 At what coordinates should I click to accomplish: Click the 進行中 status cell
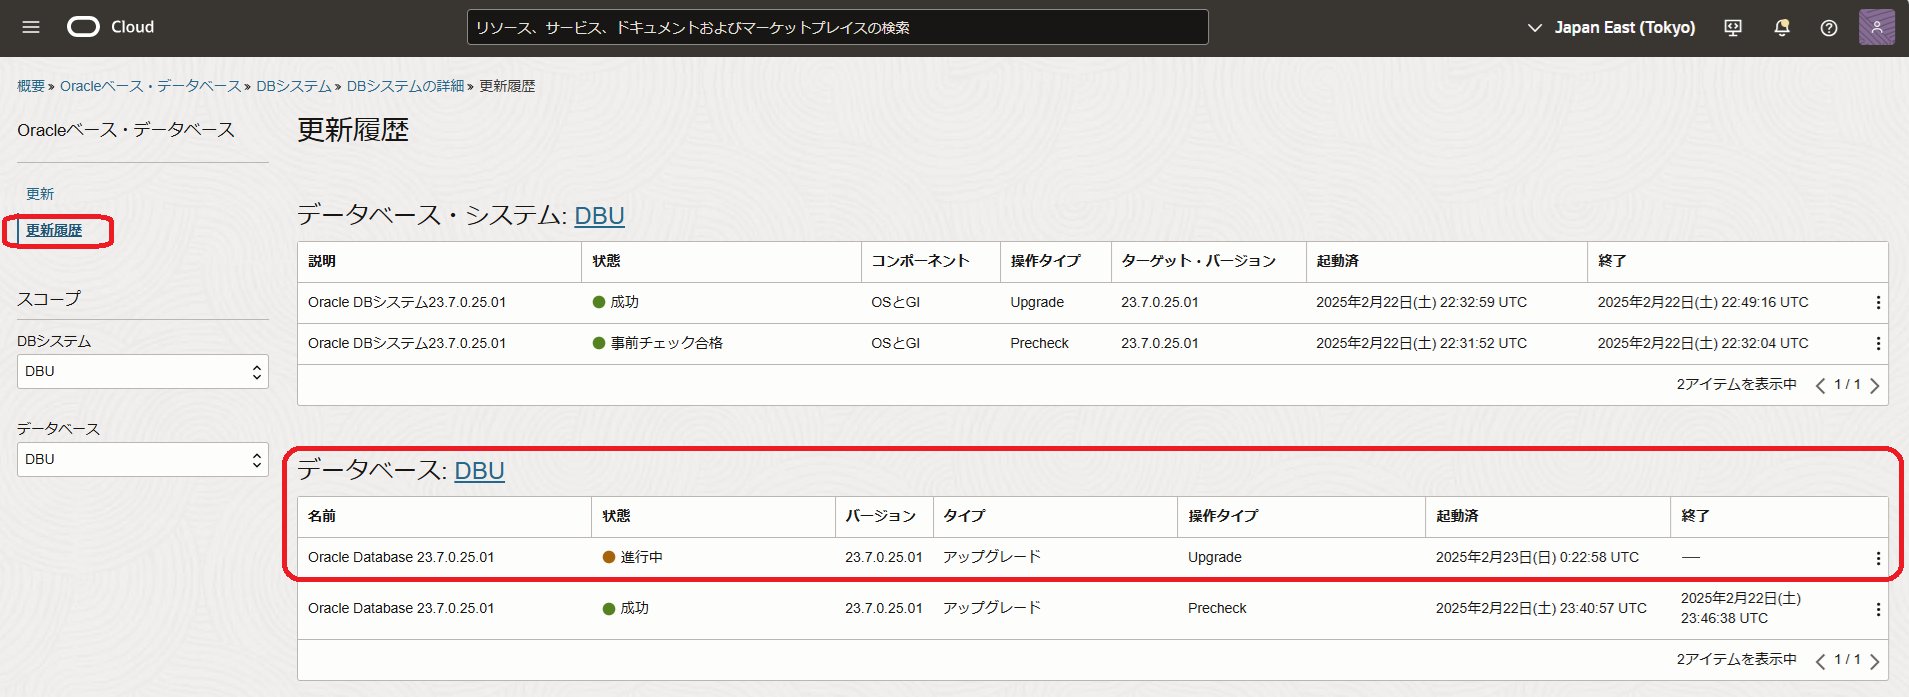[x=633, y=557]
